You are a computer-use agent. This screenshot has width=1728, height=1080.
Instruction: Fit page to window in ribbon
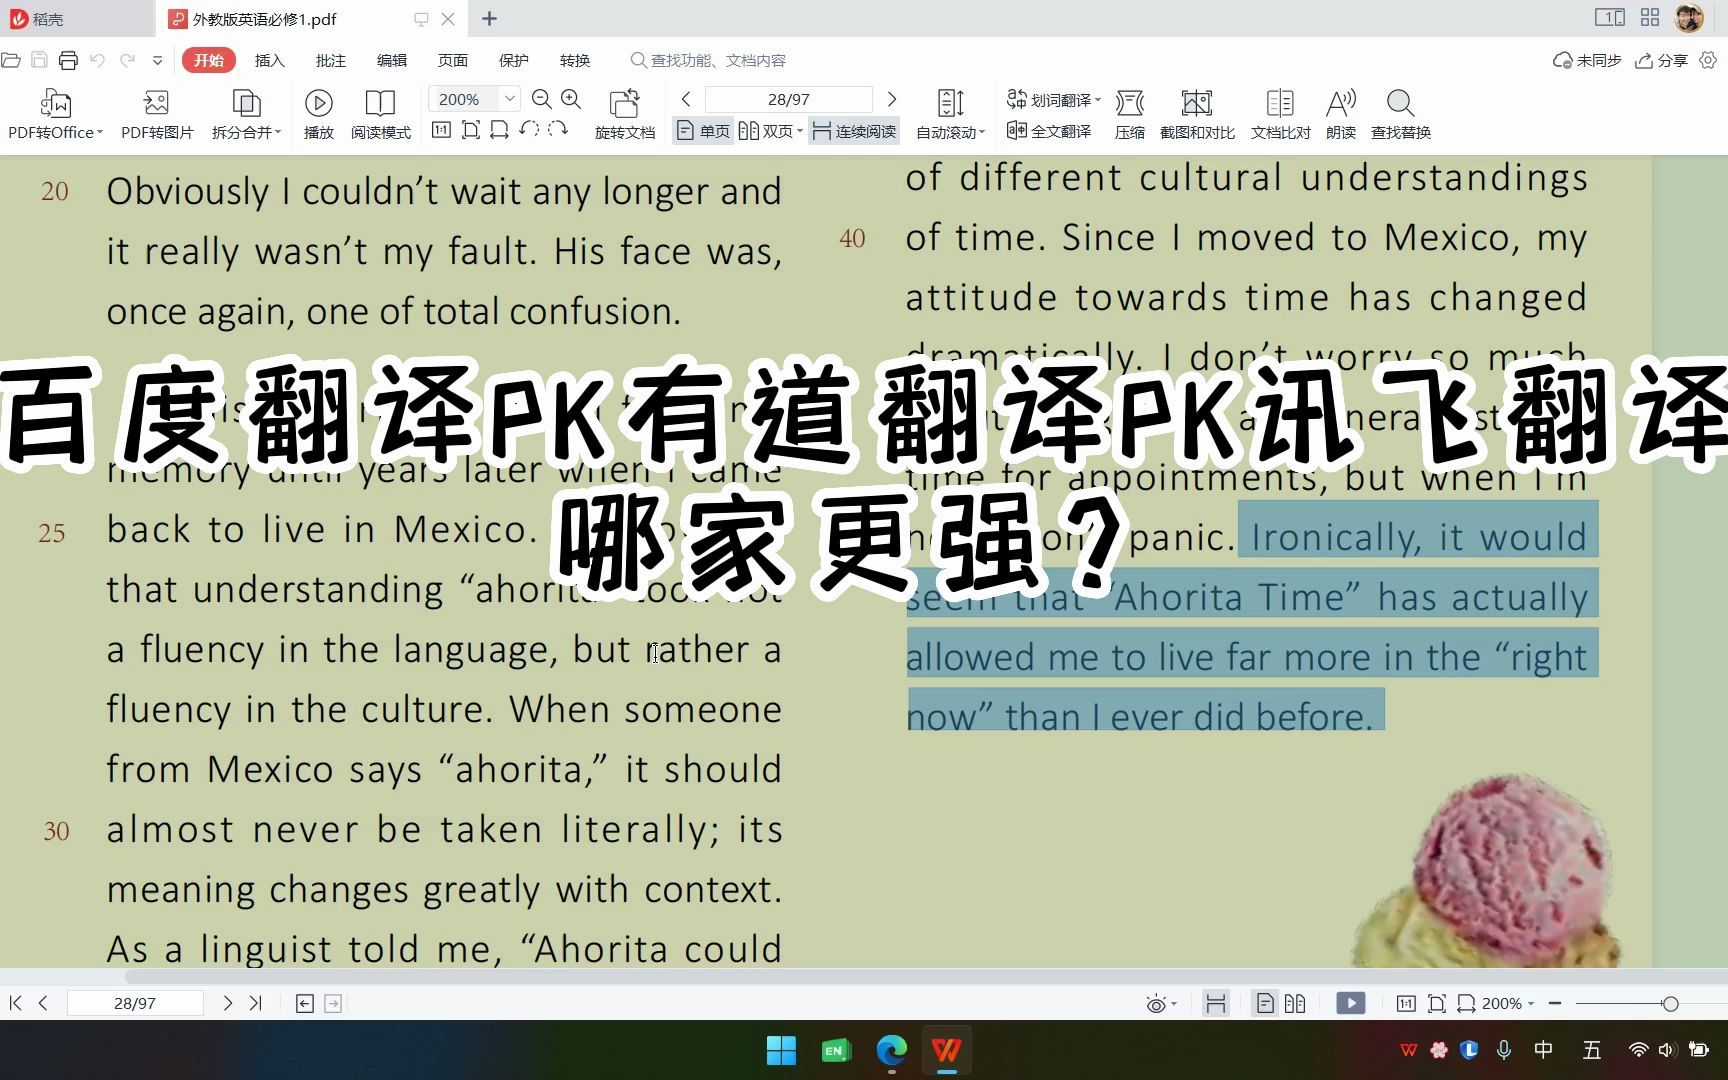[x=471, y=130]
